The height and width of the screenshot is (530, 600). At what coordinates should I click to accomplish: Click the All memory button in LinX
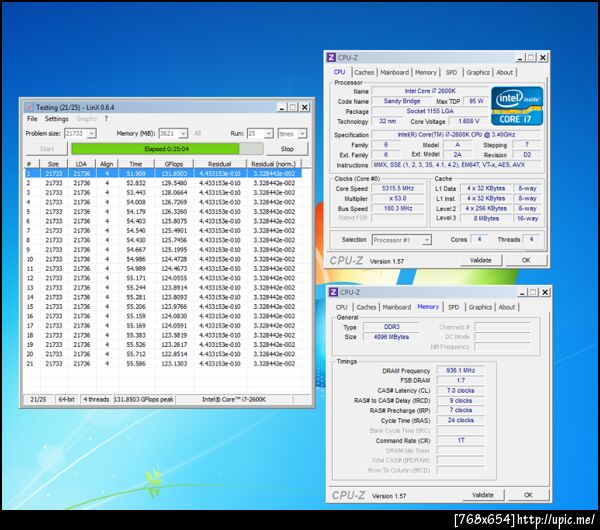pyautogui.click(x=197, y=133)
